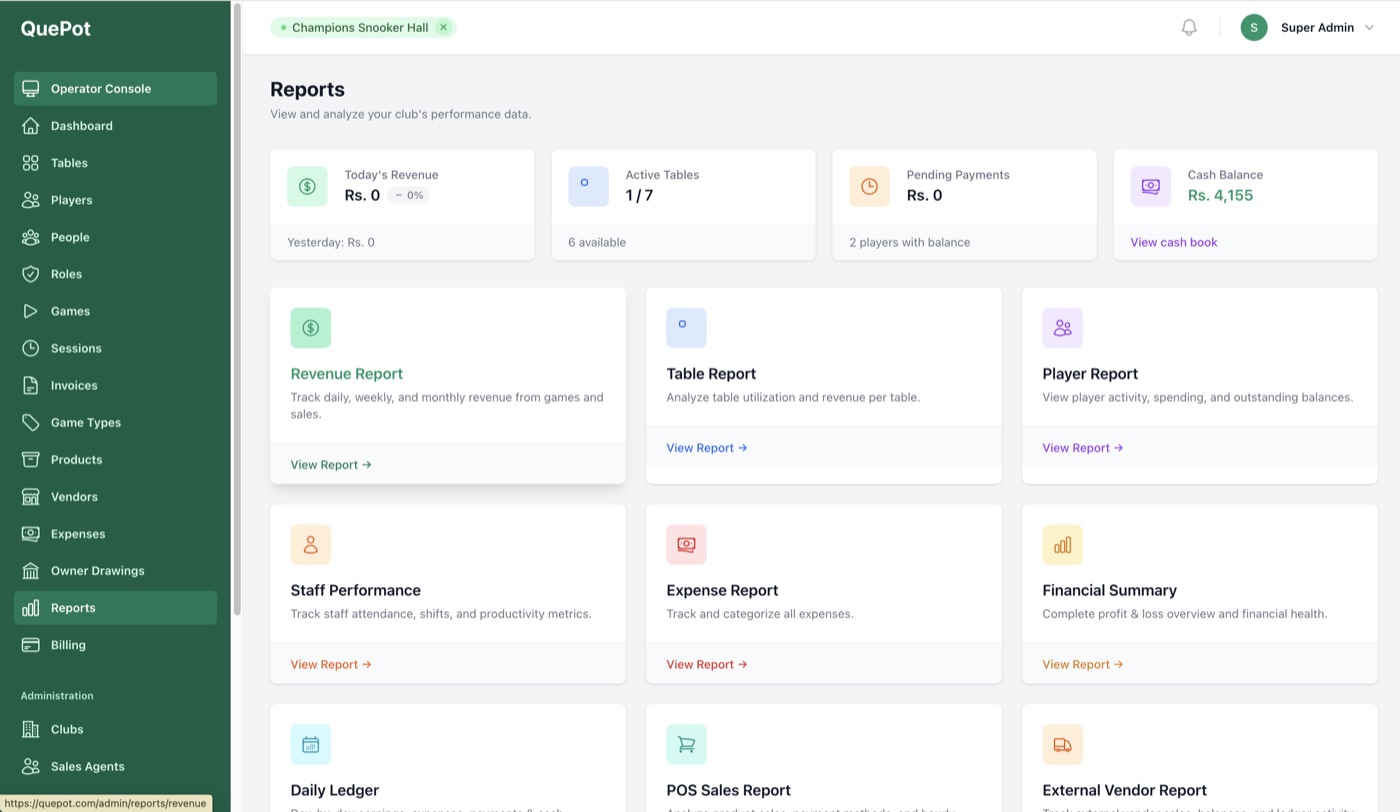Click the Expense Report cash icon
The width and height of the screenshot is (1400, 812).
(x=686, y=545)
